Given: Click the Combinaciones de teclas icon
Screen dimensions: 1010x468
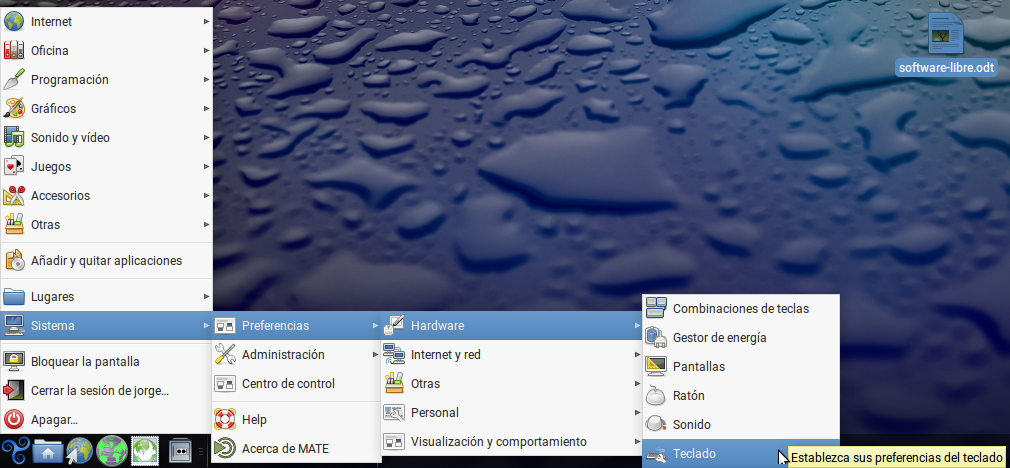Looking at the screenshot, I should (656, 309).
